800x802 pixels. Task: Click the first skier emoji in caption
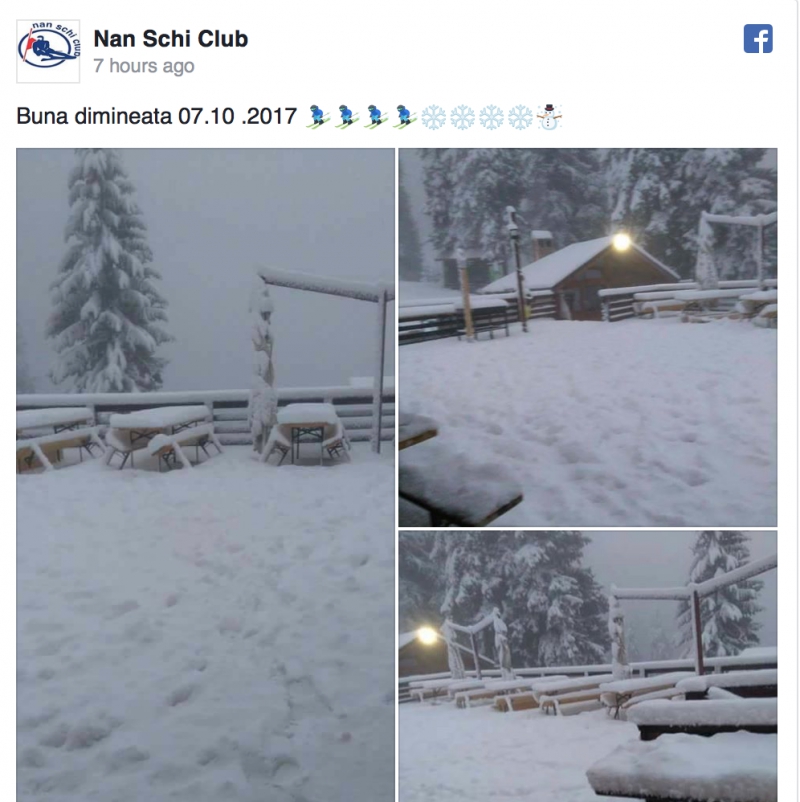point(318,117)
